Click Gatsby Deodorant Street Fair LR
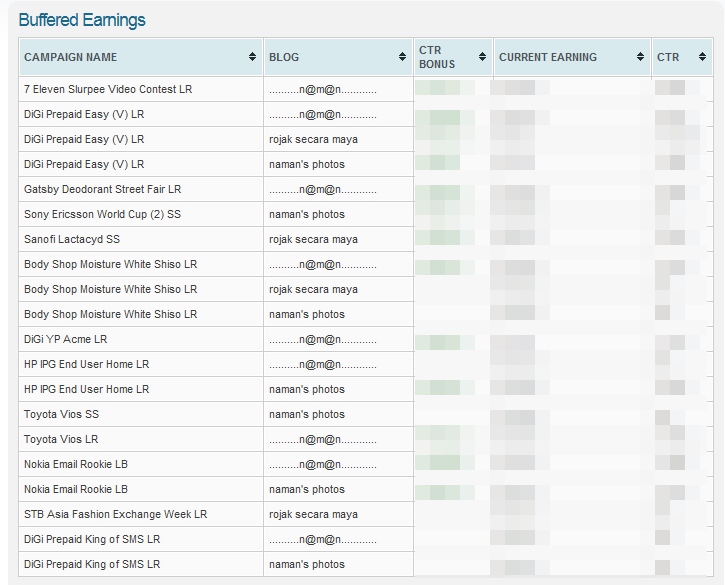725x585 pixels. (x=103, y=189)
